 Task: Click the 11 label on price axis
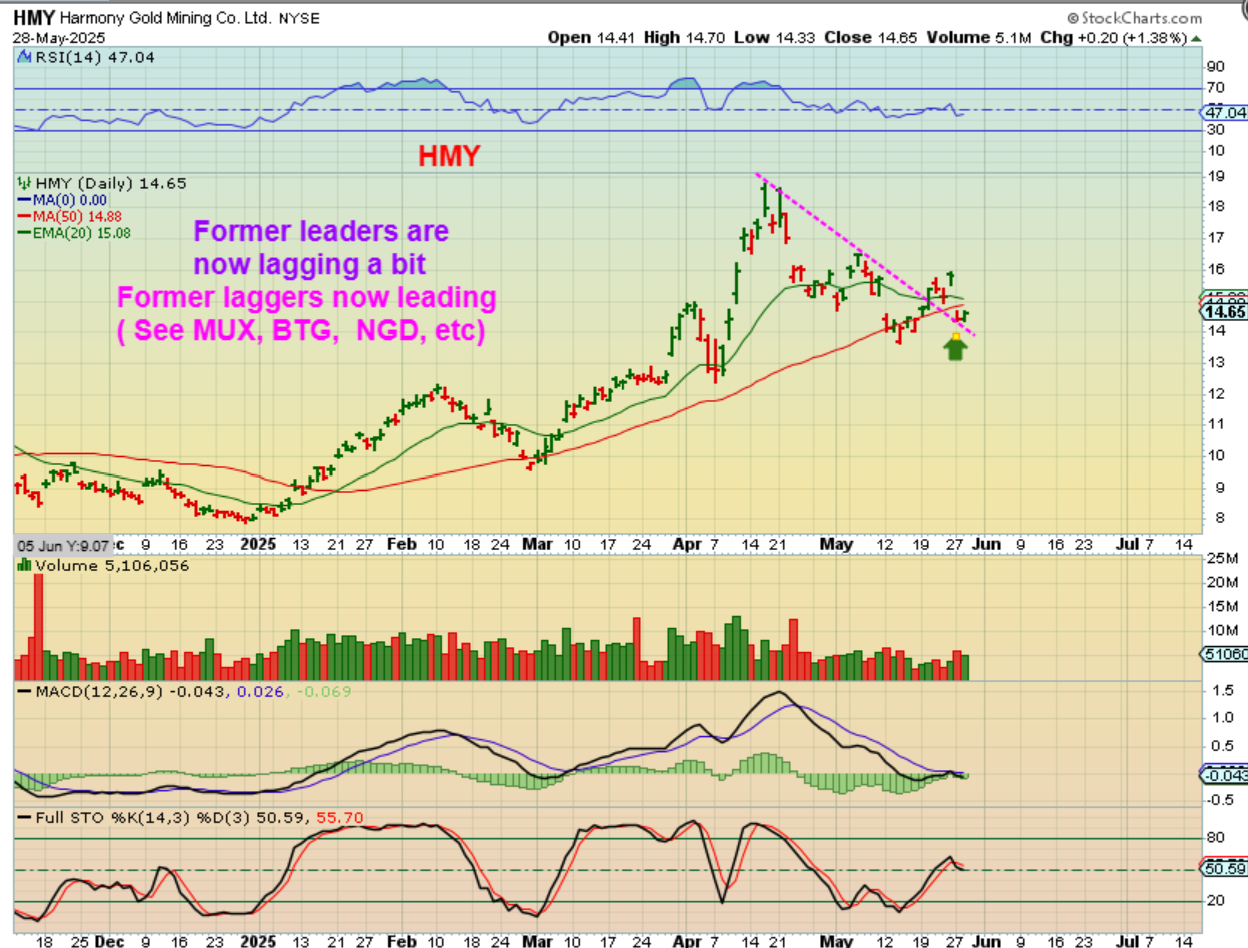1217,423
